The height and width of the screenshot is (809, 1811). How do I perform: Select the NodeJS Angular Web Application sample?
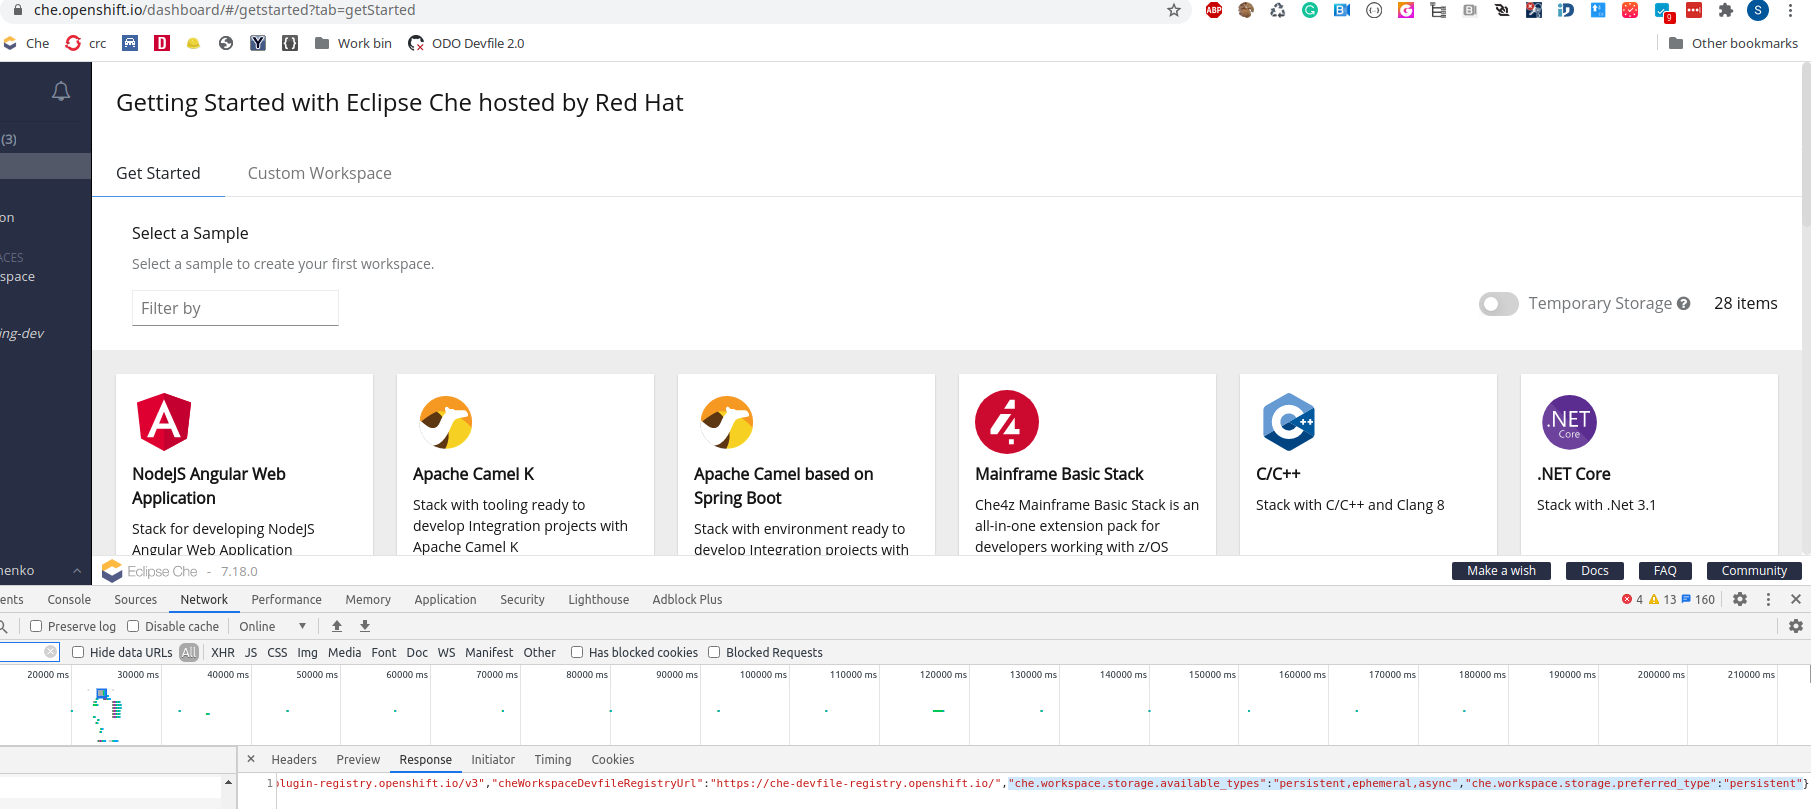[x=244, y=465]
